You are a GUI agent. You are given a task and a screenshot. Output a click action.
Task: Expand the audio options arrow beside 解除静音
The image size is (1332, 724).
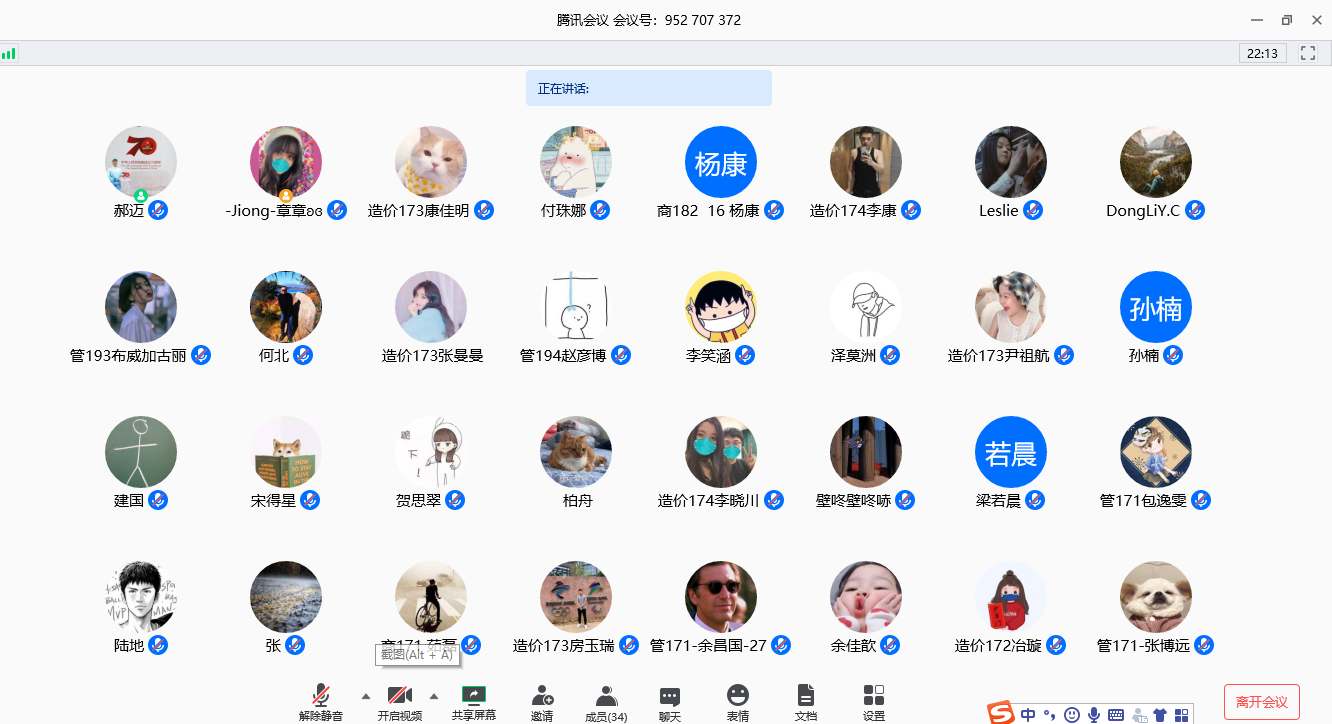tap(365, 696)
